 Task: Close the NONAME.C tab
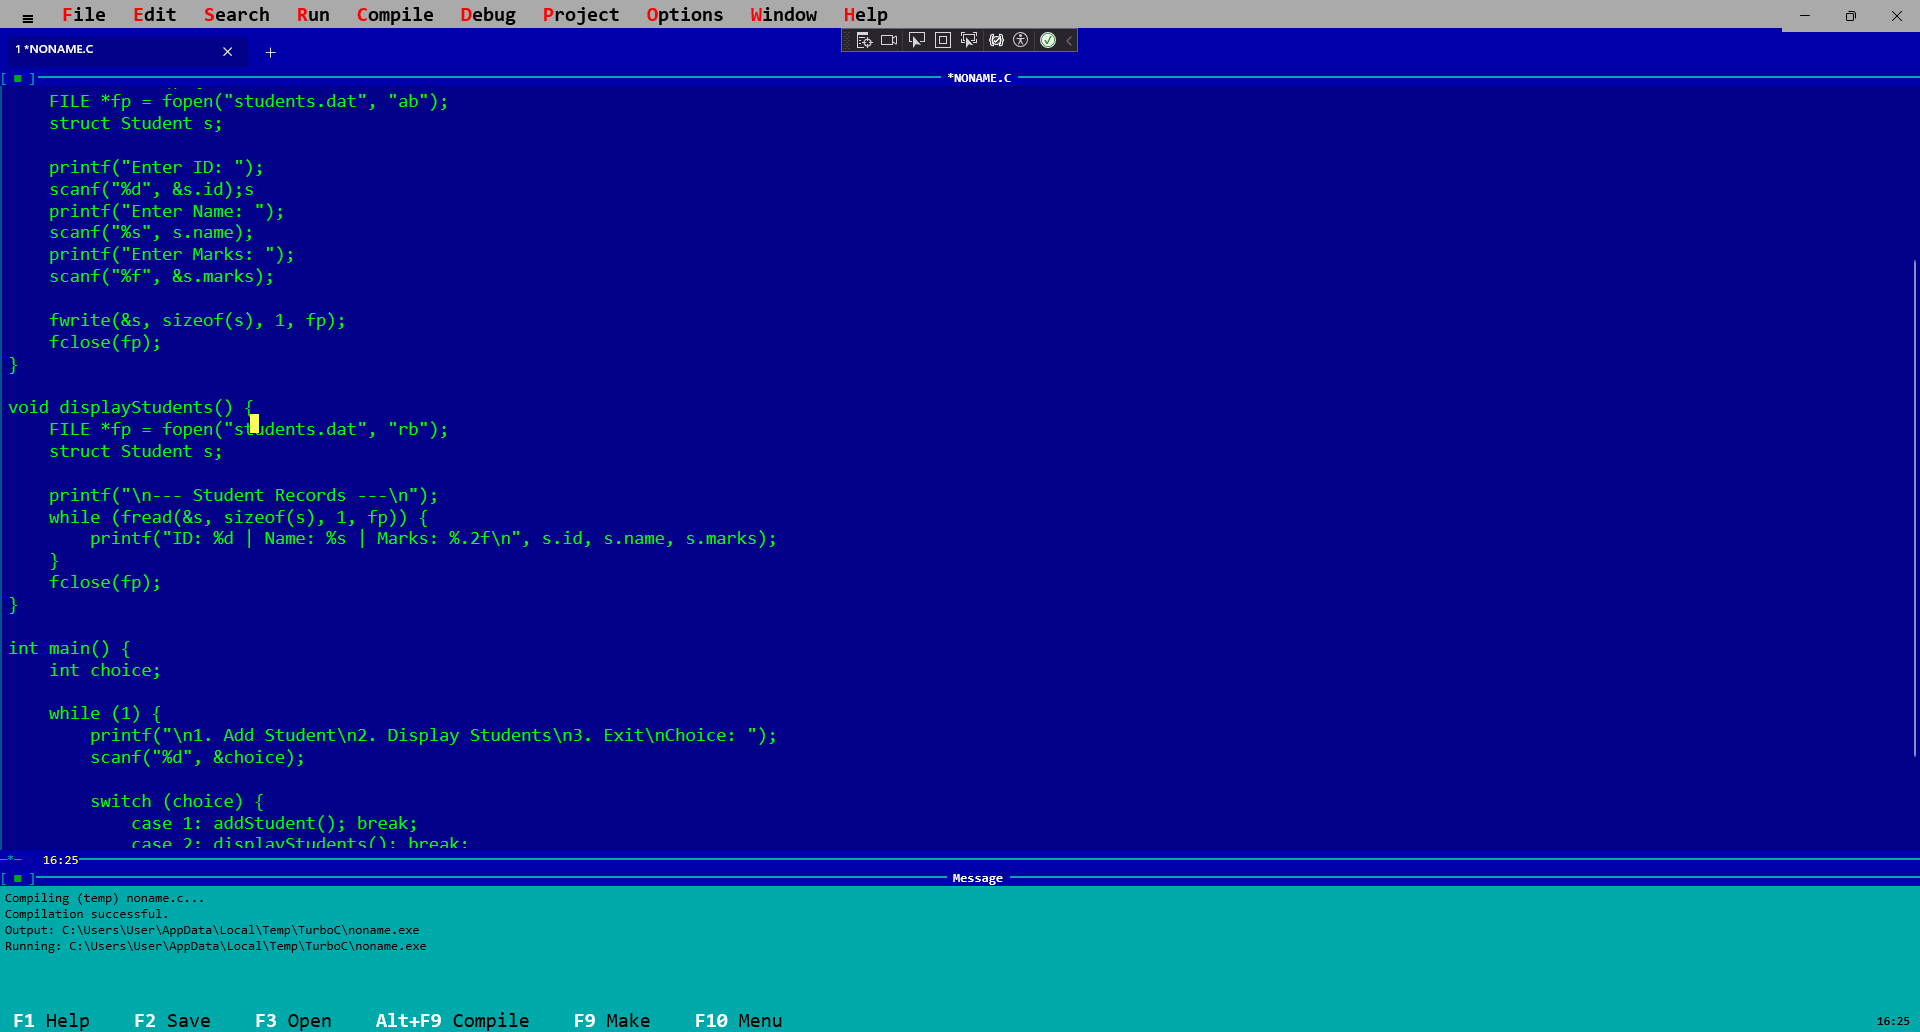click(228, 51)
